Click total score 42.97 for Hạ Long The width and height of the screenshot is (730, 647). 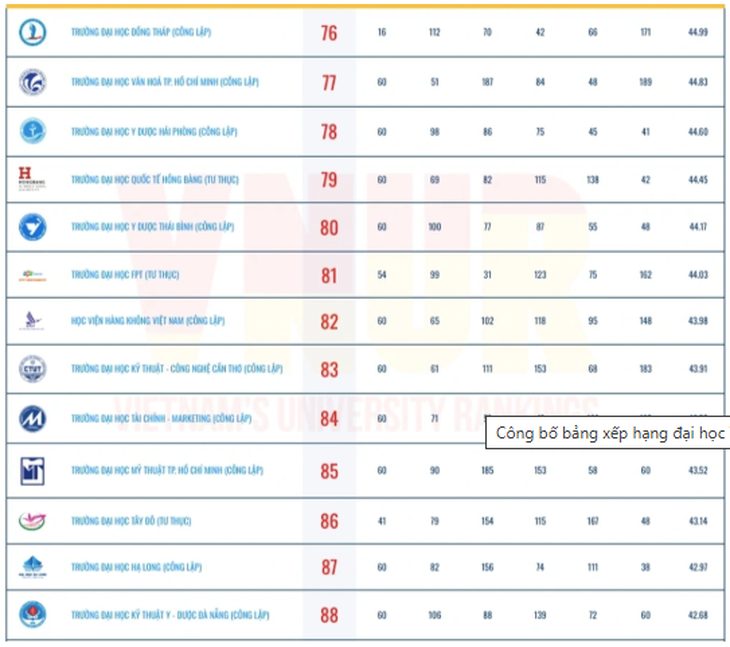point(698,567)
